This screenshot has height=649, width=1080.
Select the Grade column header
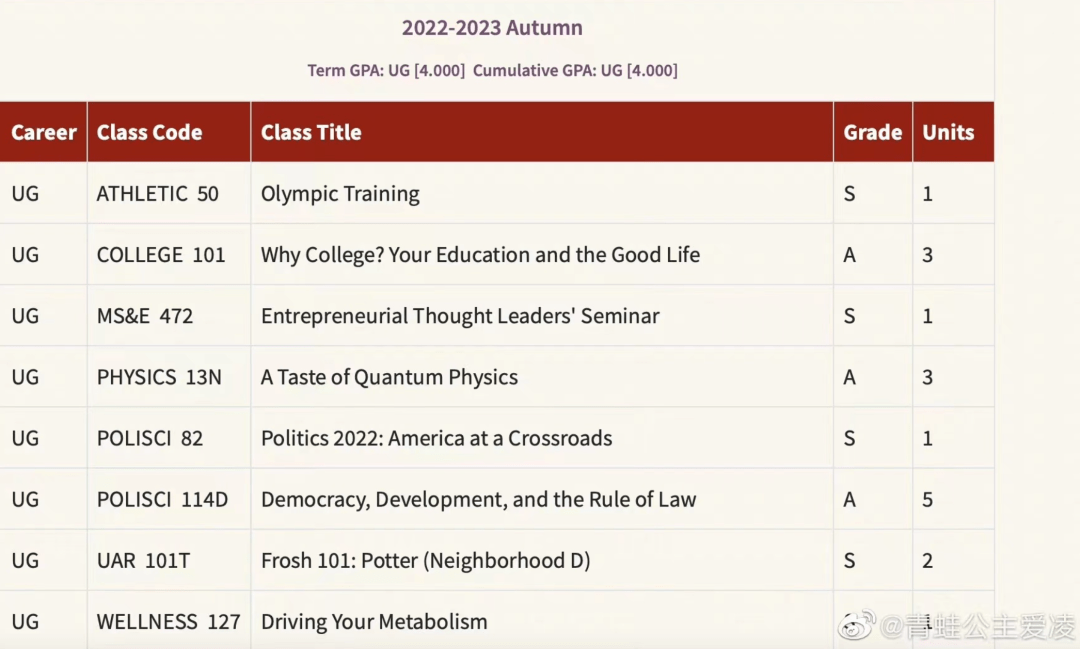pyautogui.click(x=872, y=132)
